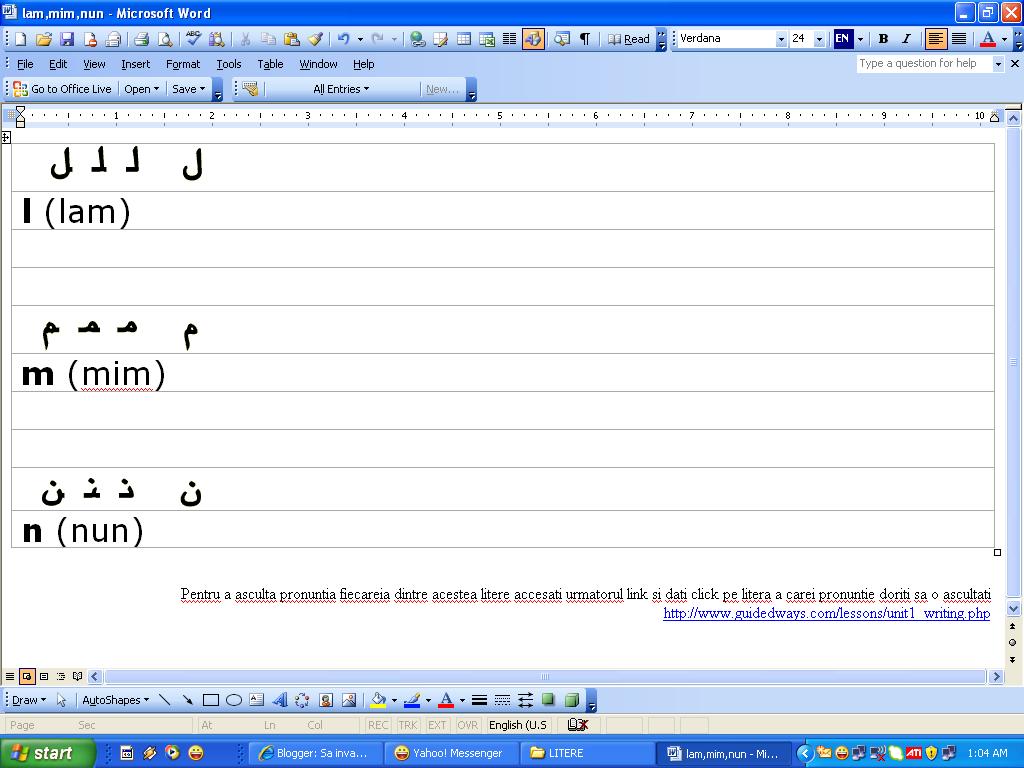1024x768 pixels.
Task: Open the Table menu
Action: [x=270, y=64]
